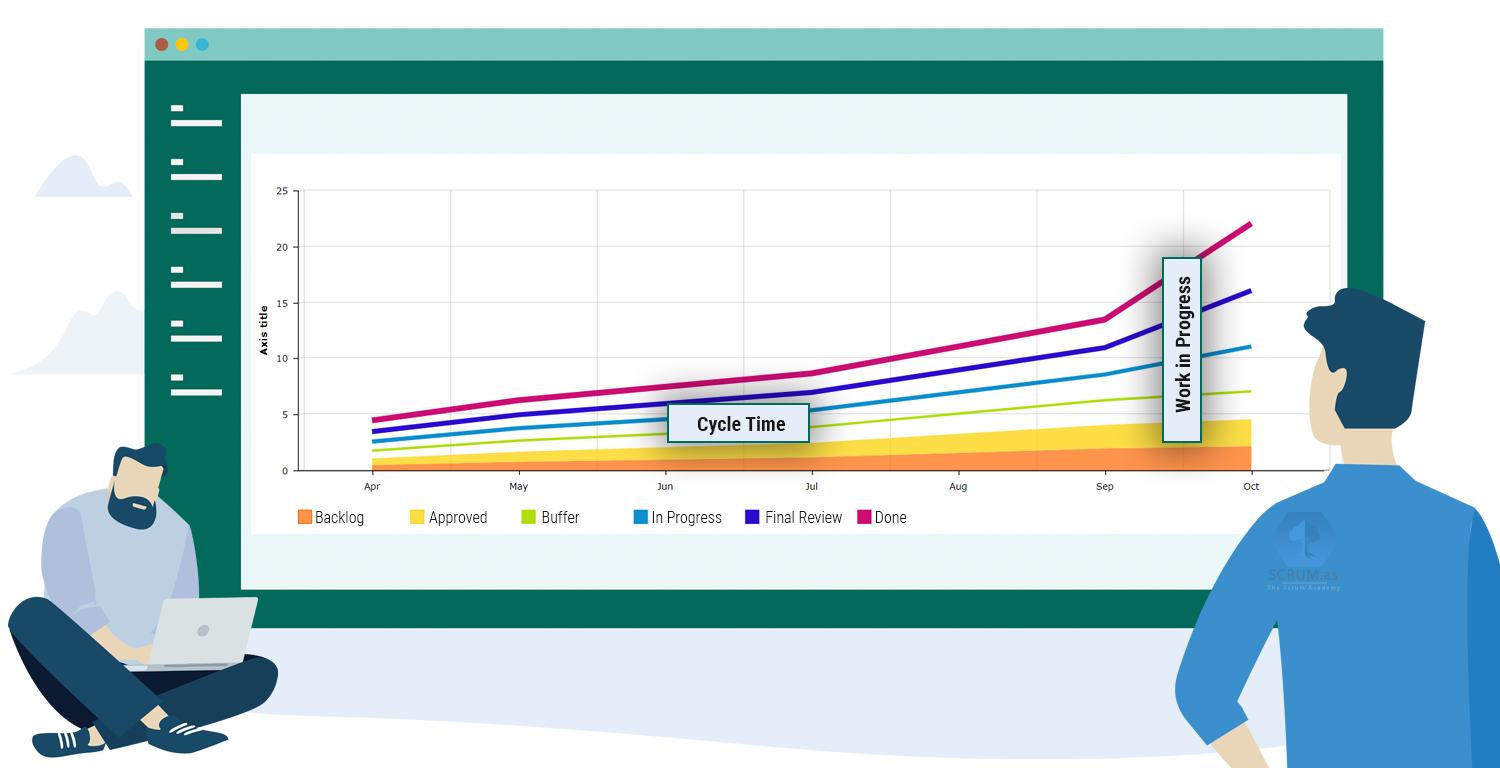Click the Jul x-axis label
The image size is (1500, 768).
811,487
